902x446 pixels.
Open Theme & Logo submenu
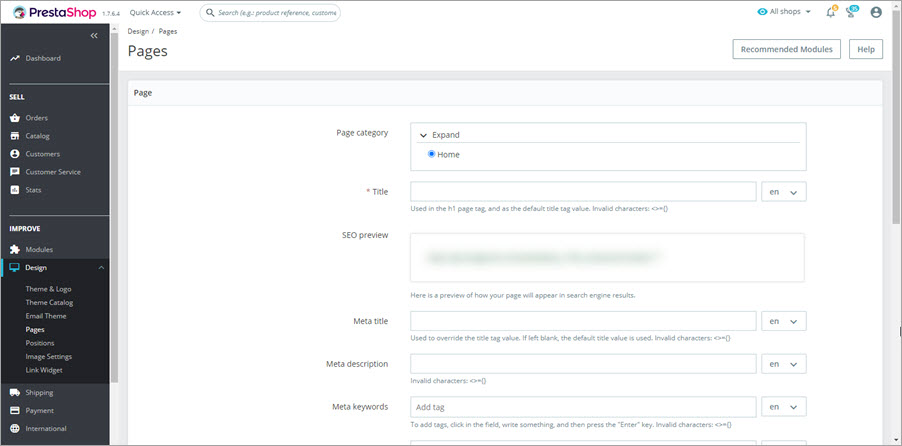tap(48, 289)
